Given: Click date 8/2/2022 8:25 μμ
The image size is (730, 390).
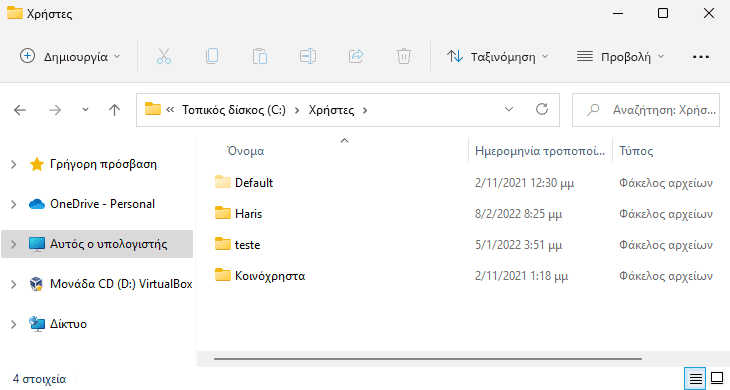Looking at the screenshot, I should click(518, 214).
